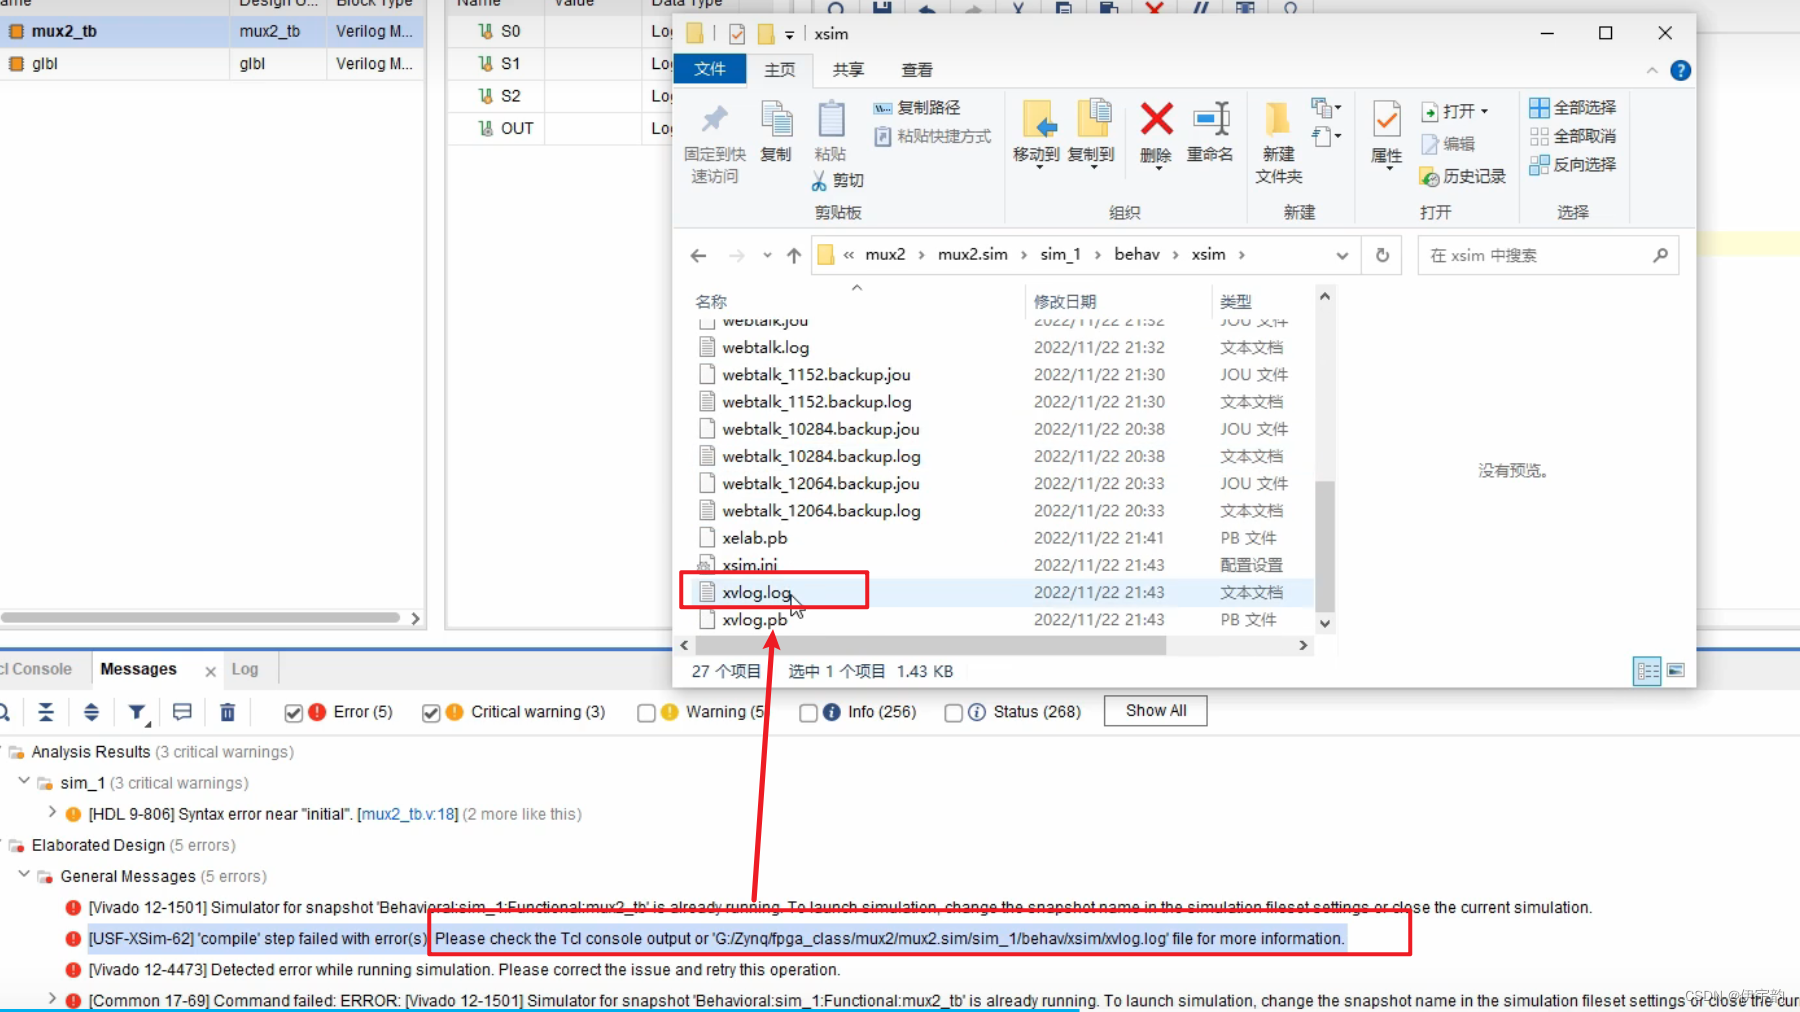
Task: Click the Edit button in ribbon
Action: pyautogui.click(x=1449, y=144)
